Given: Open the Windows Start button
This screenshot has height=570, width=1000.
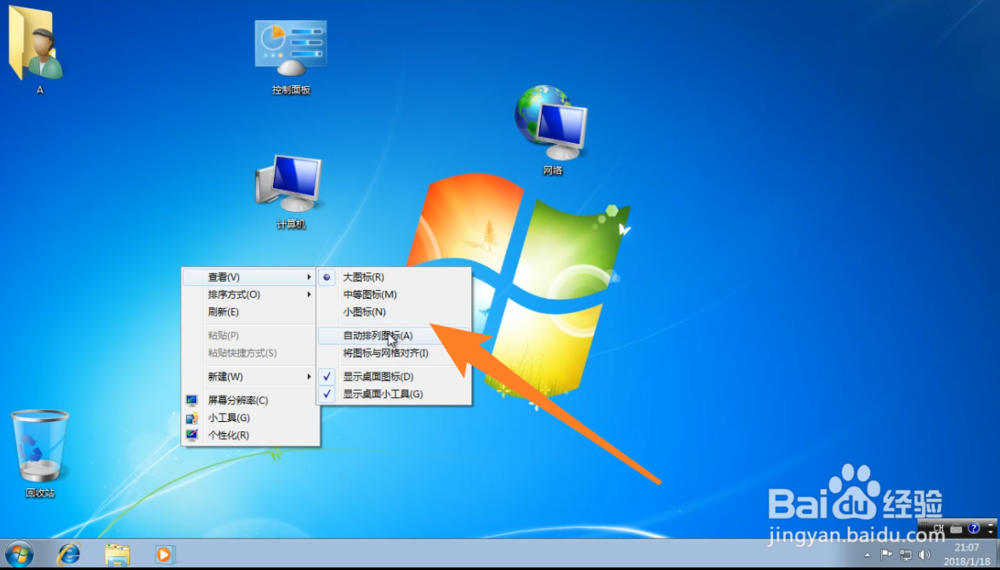Looking at the screenshot, I should [x=19, y=554].
